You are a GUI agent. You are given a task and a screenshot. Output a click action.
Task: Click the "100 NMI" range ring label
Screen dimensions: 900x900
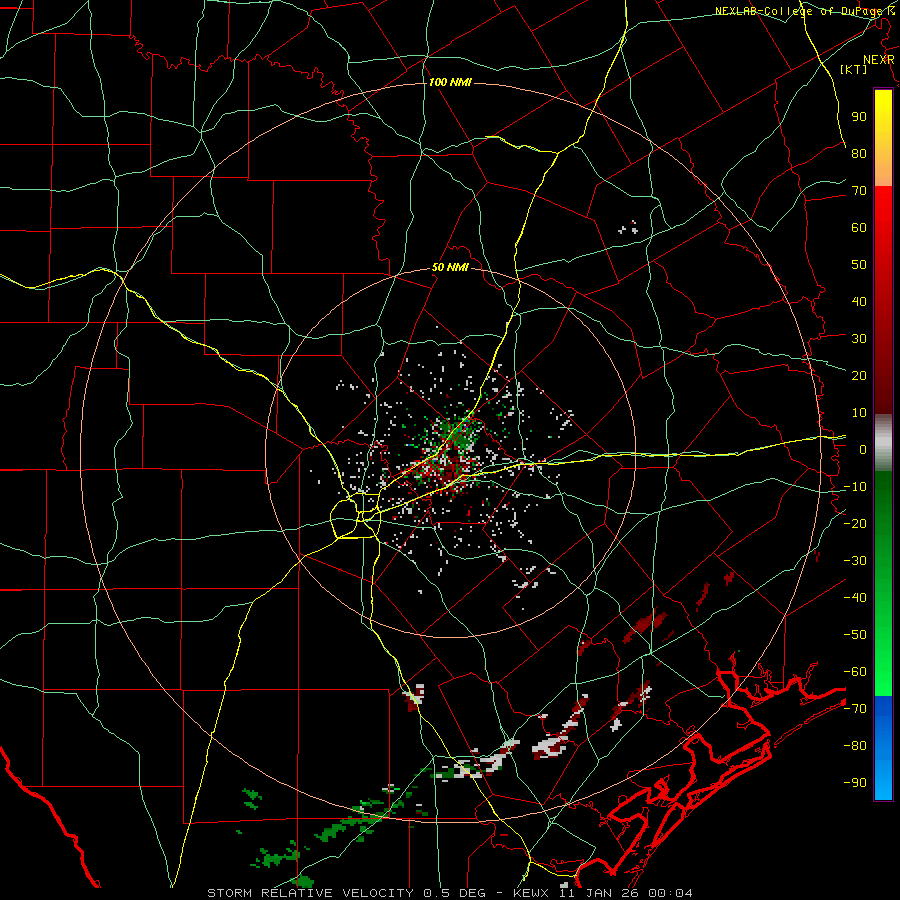(450, 83)
